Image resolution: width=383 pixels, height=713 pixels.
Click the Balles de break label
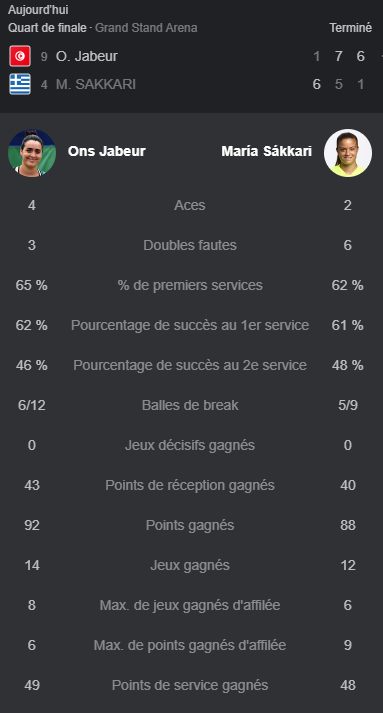coord(190,405)
